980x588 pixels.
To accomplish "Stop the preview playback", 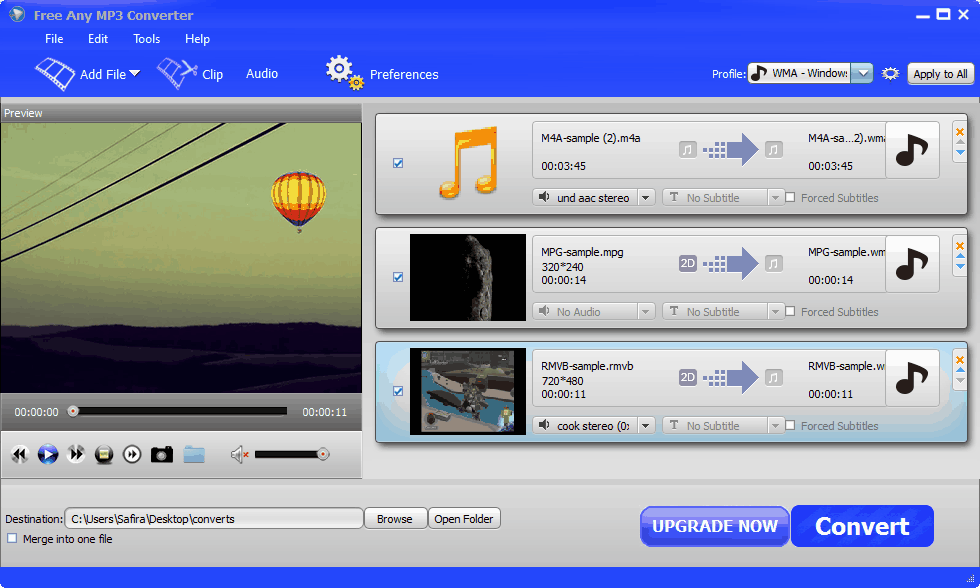I will click(x=104, y=454).
